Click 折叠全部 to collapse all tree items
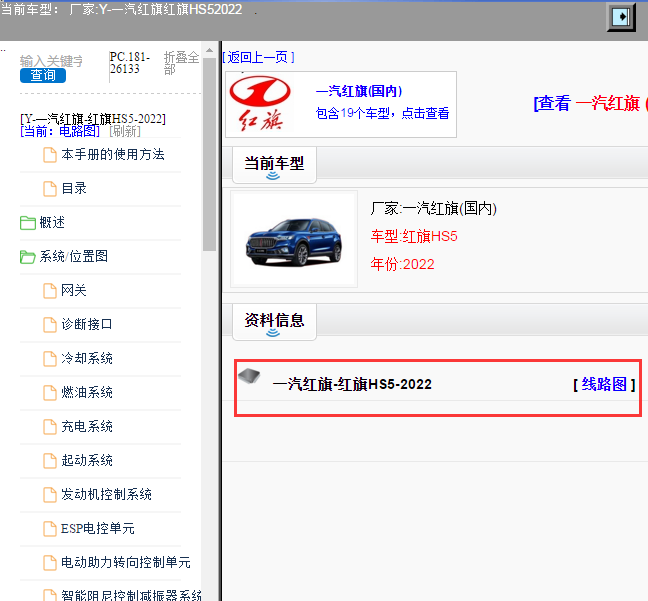The image size is (648, 601). click(181, 63)
